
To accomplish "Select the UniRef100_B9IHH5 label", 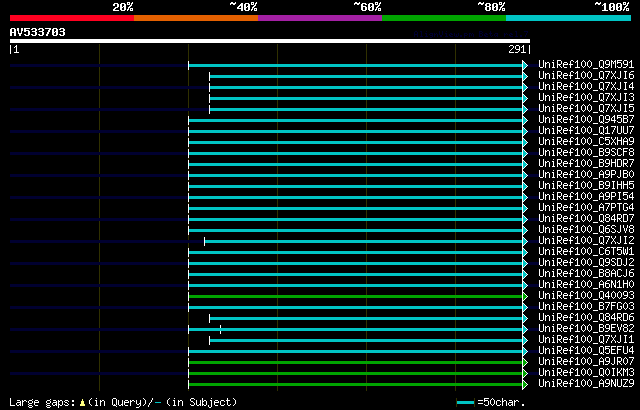I will pyautogui.click(x=586, y=186).
